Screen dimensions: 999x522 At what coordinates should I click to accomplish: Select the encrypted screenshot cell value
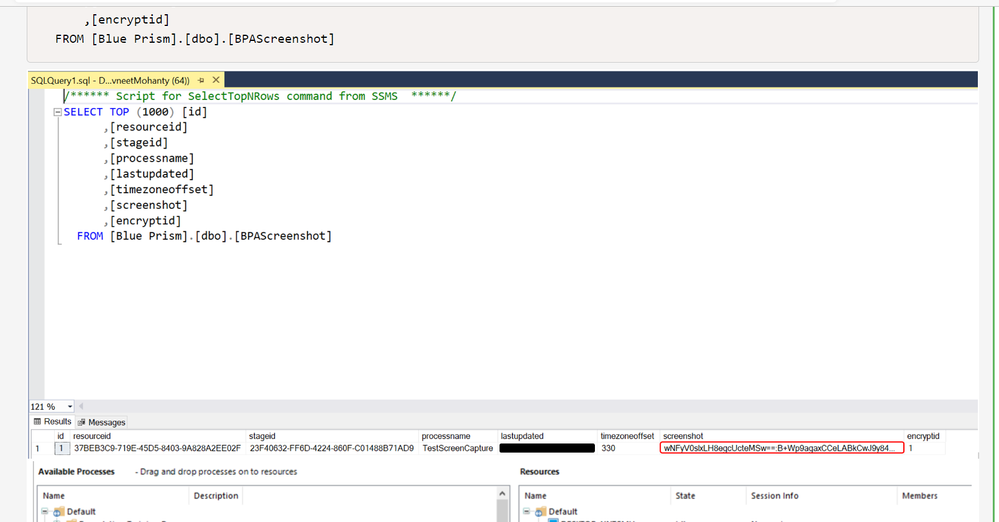[x=780, y=449]
